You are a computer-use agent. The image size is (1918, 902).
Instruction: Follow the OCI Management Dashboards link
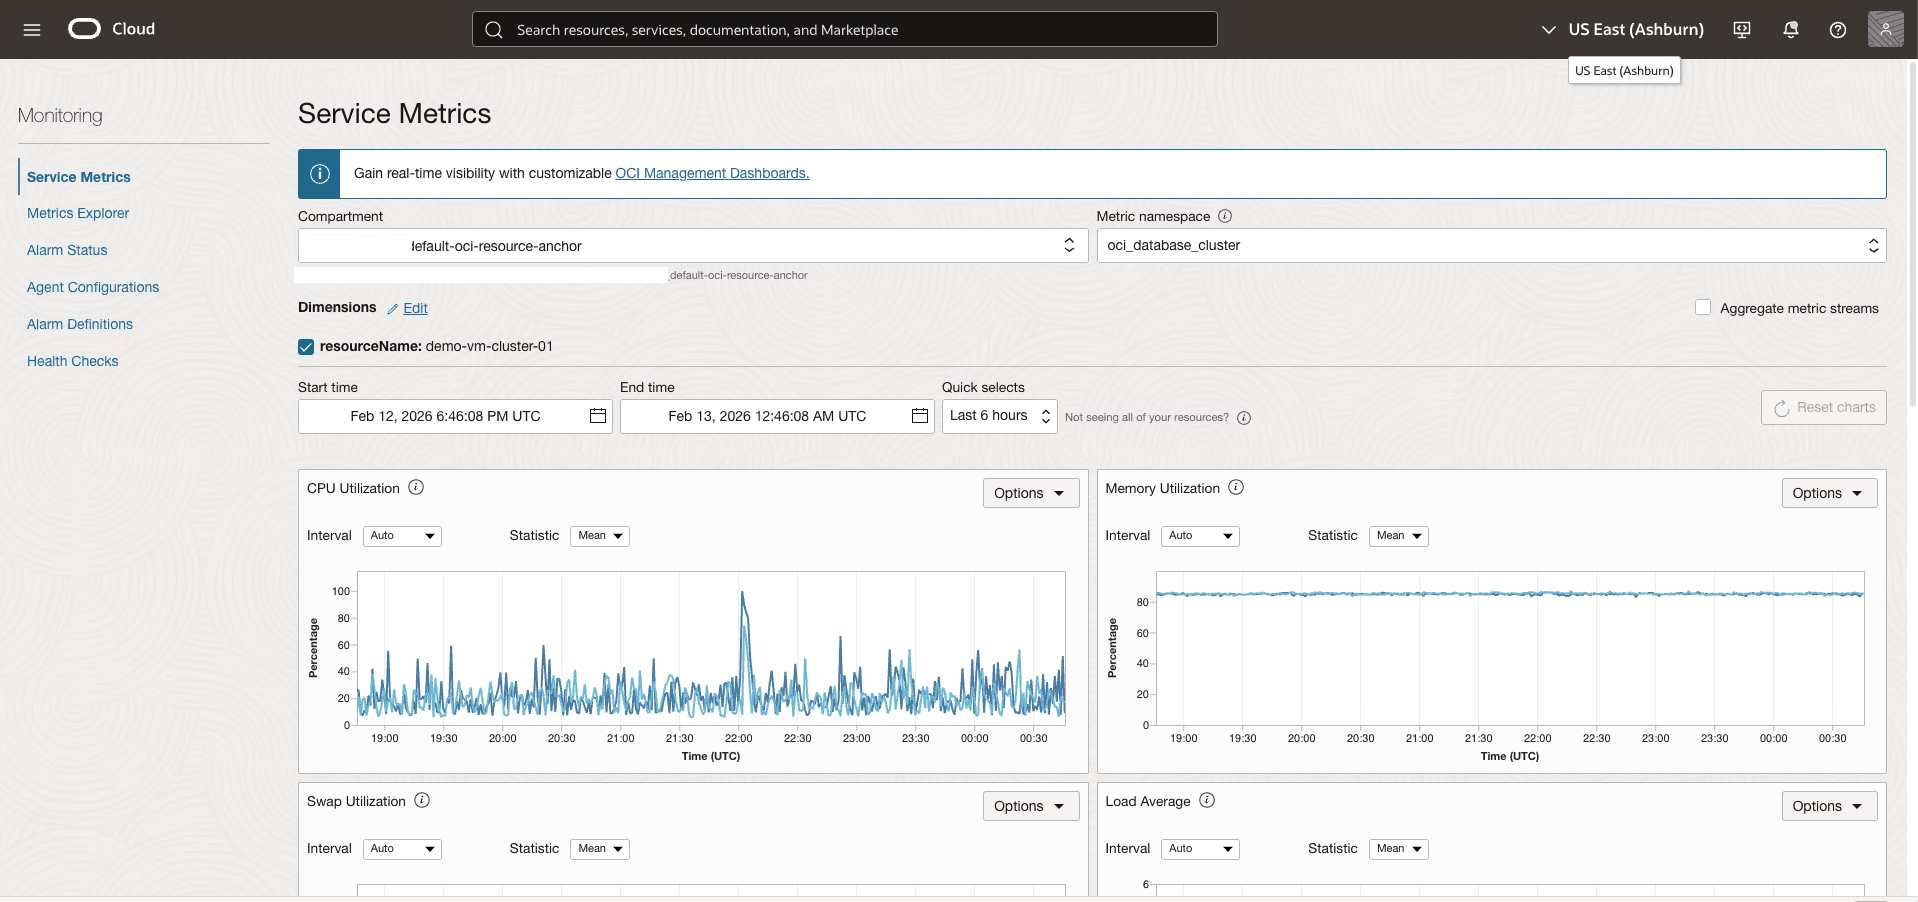[x=712, y=173]
